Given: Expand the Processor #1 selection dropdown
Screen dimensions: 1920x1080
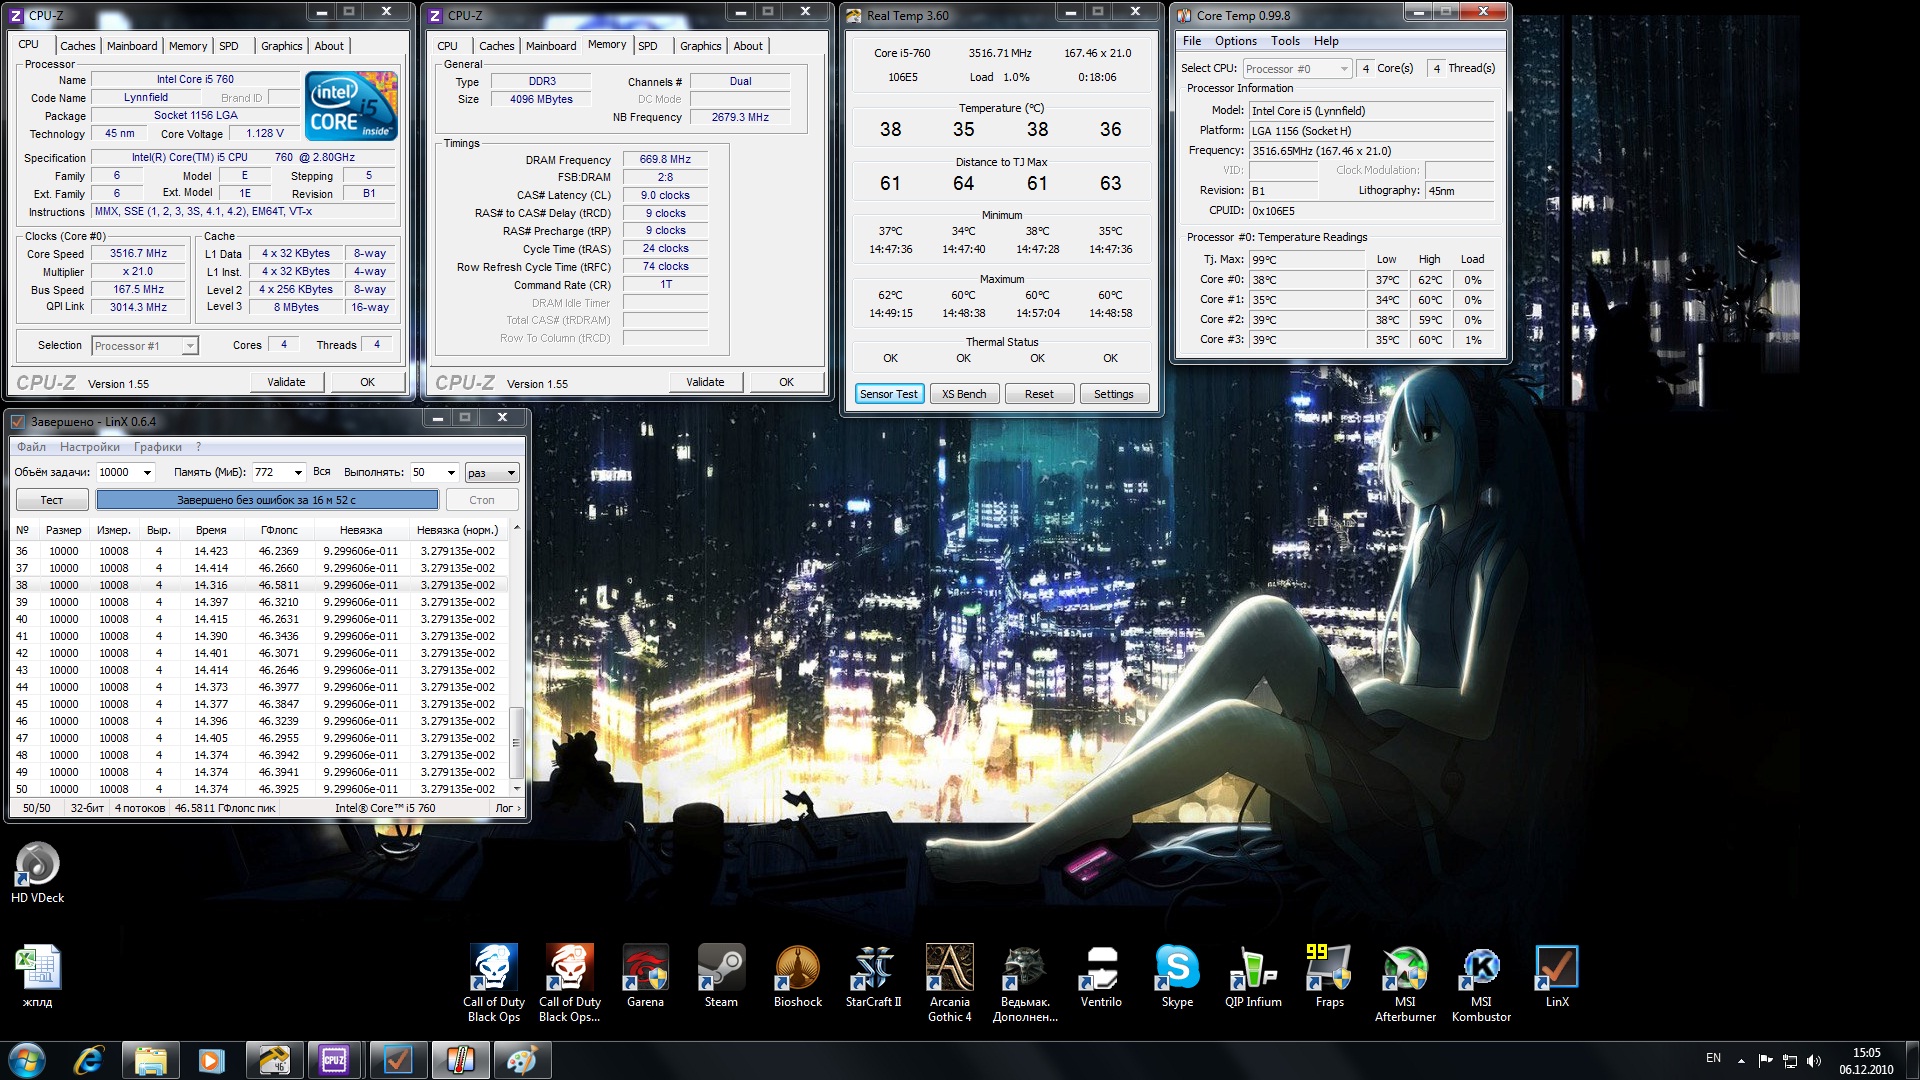Looking at the screenshot, I should (x=190, y=346).
